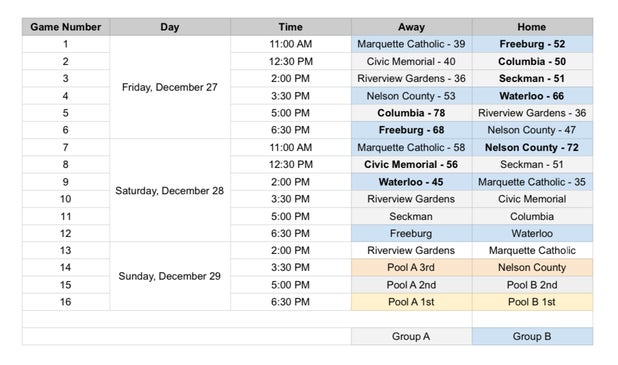Select the Group A legend cell
The height and width of the screenshot is (365, 618).
point(411,336)
